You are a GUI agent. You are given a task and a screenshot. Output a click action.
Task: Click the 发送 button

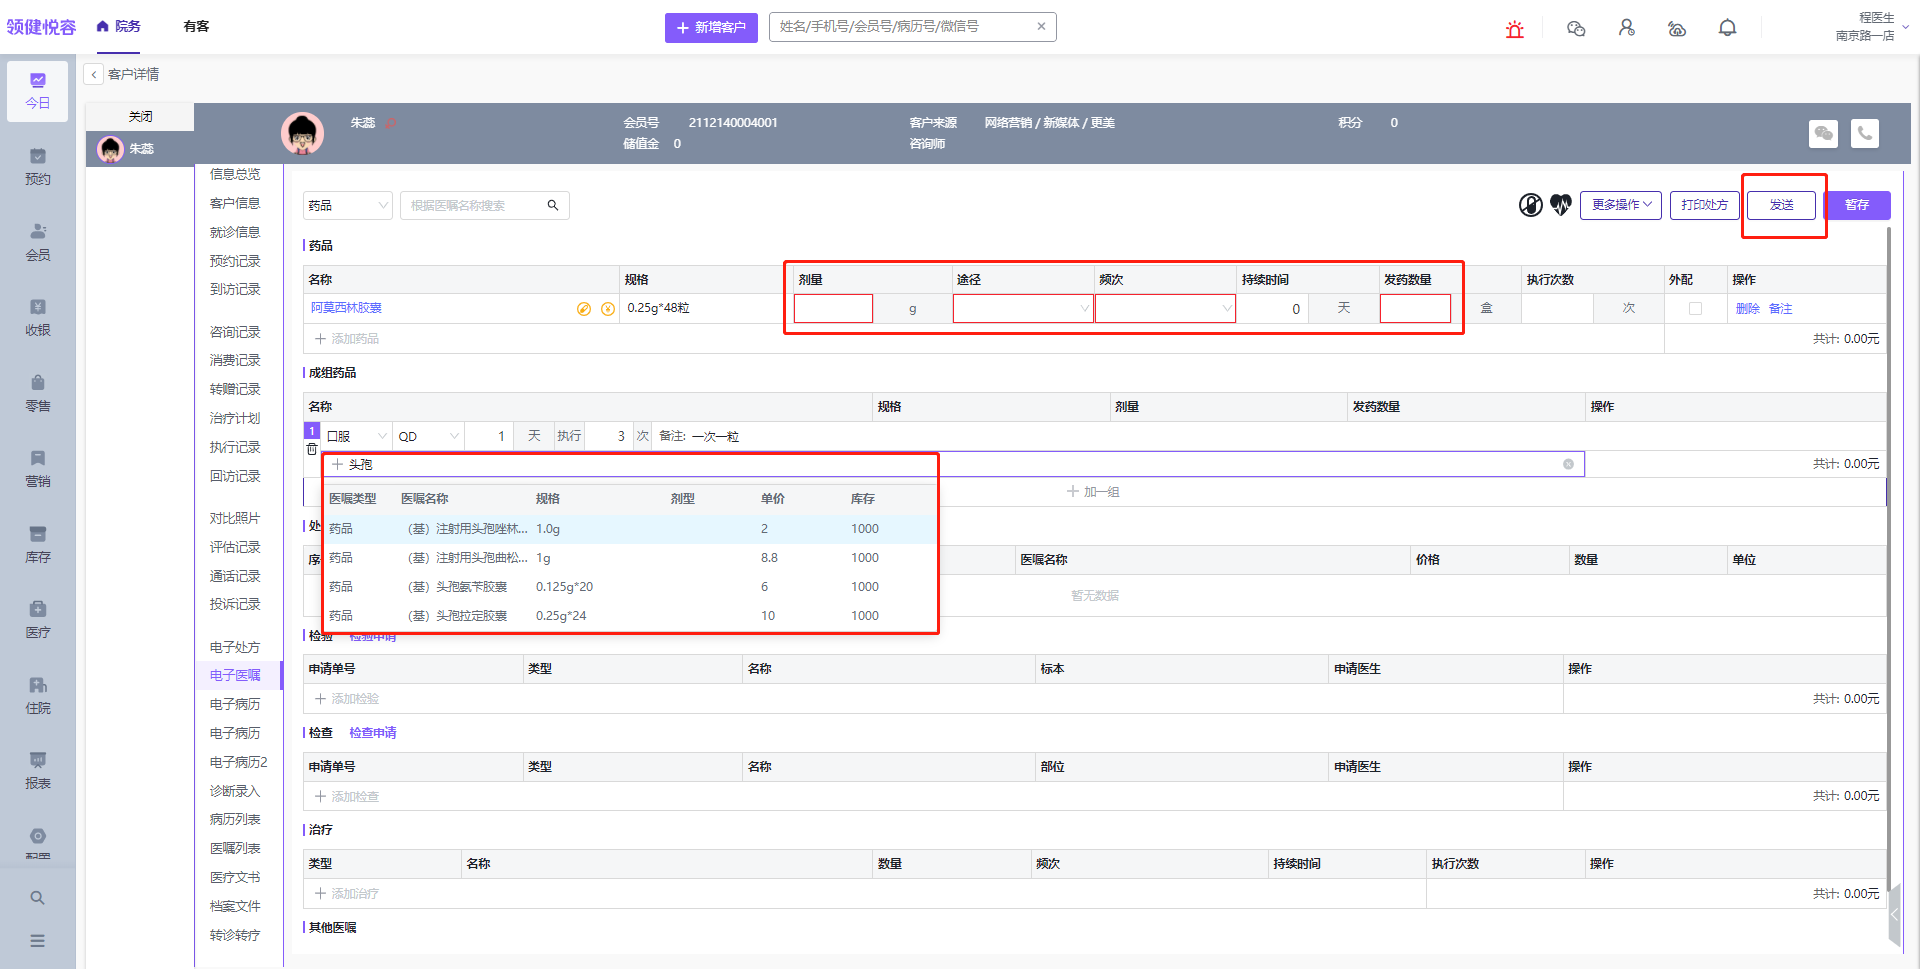coord(1781,205)
